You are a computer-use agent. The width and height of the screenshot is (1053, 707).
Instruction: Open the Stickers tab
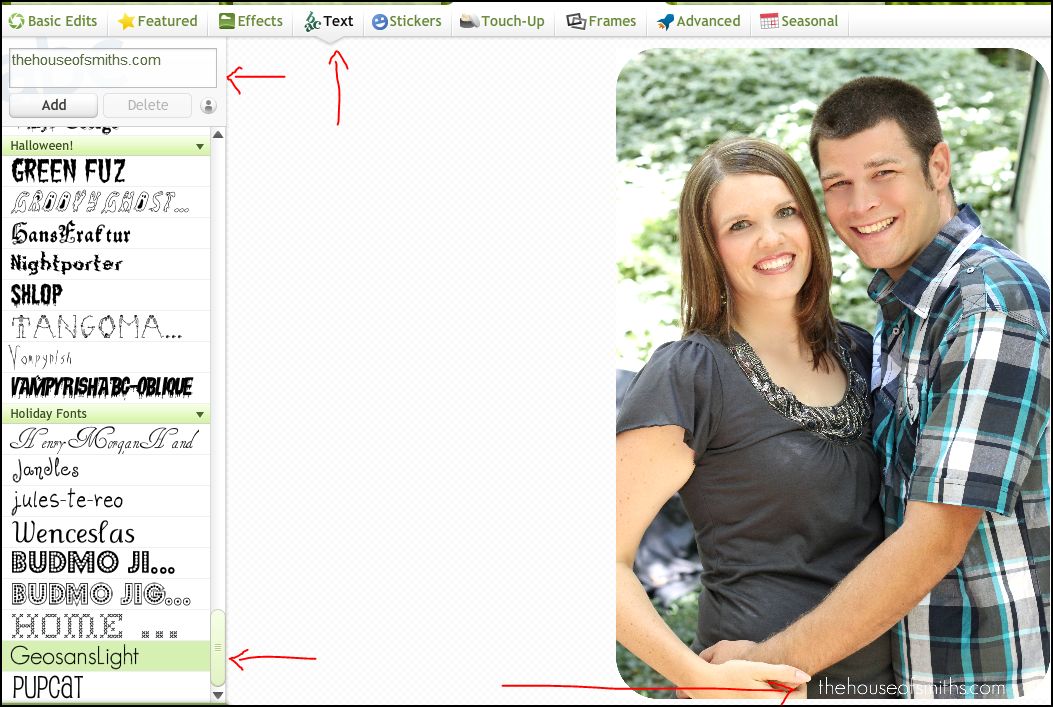[407, 21]
